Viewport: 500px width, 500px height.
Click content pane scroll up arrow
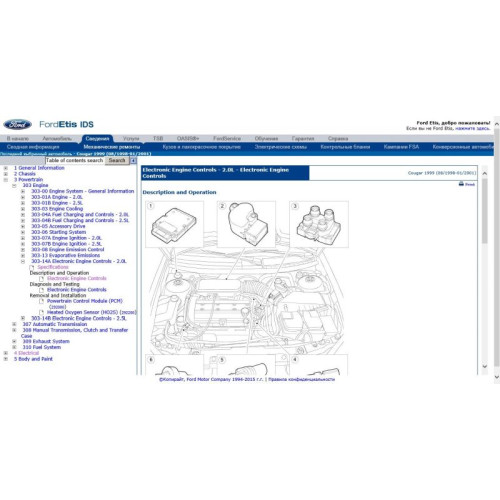coord(485,173)
